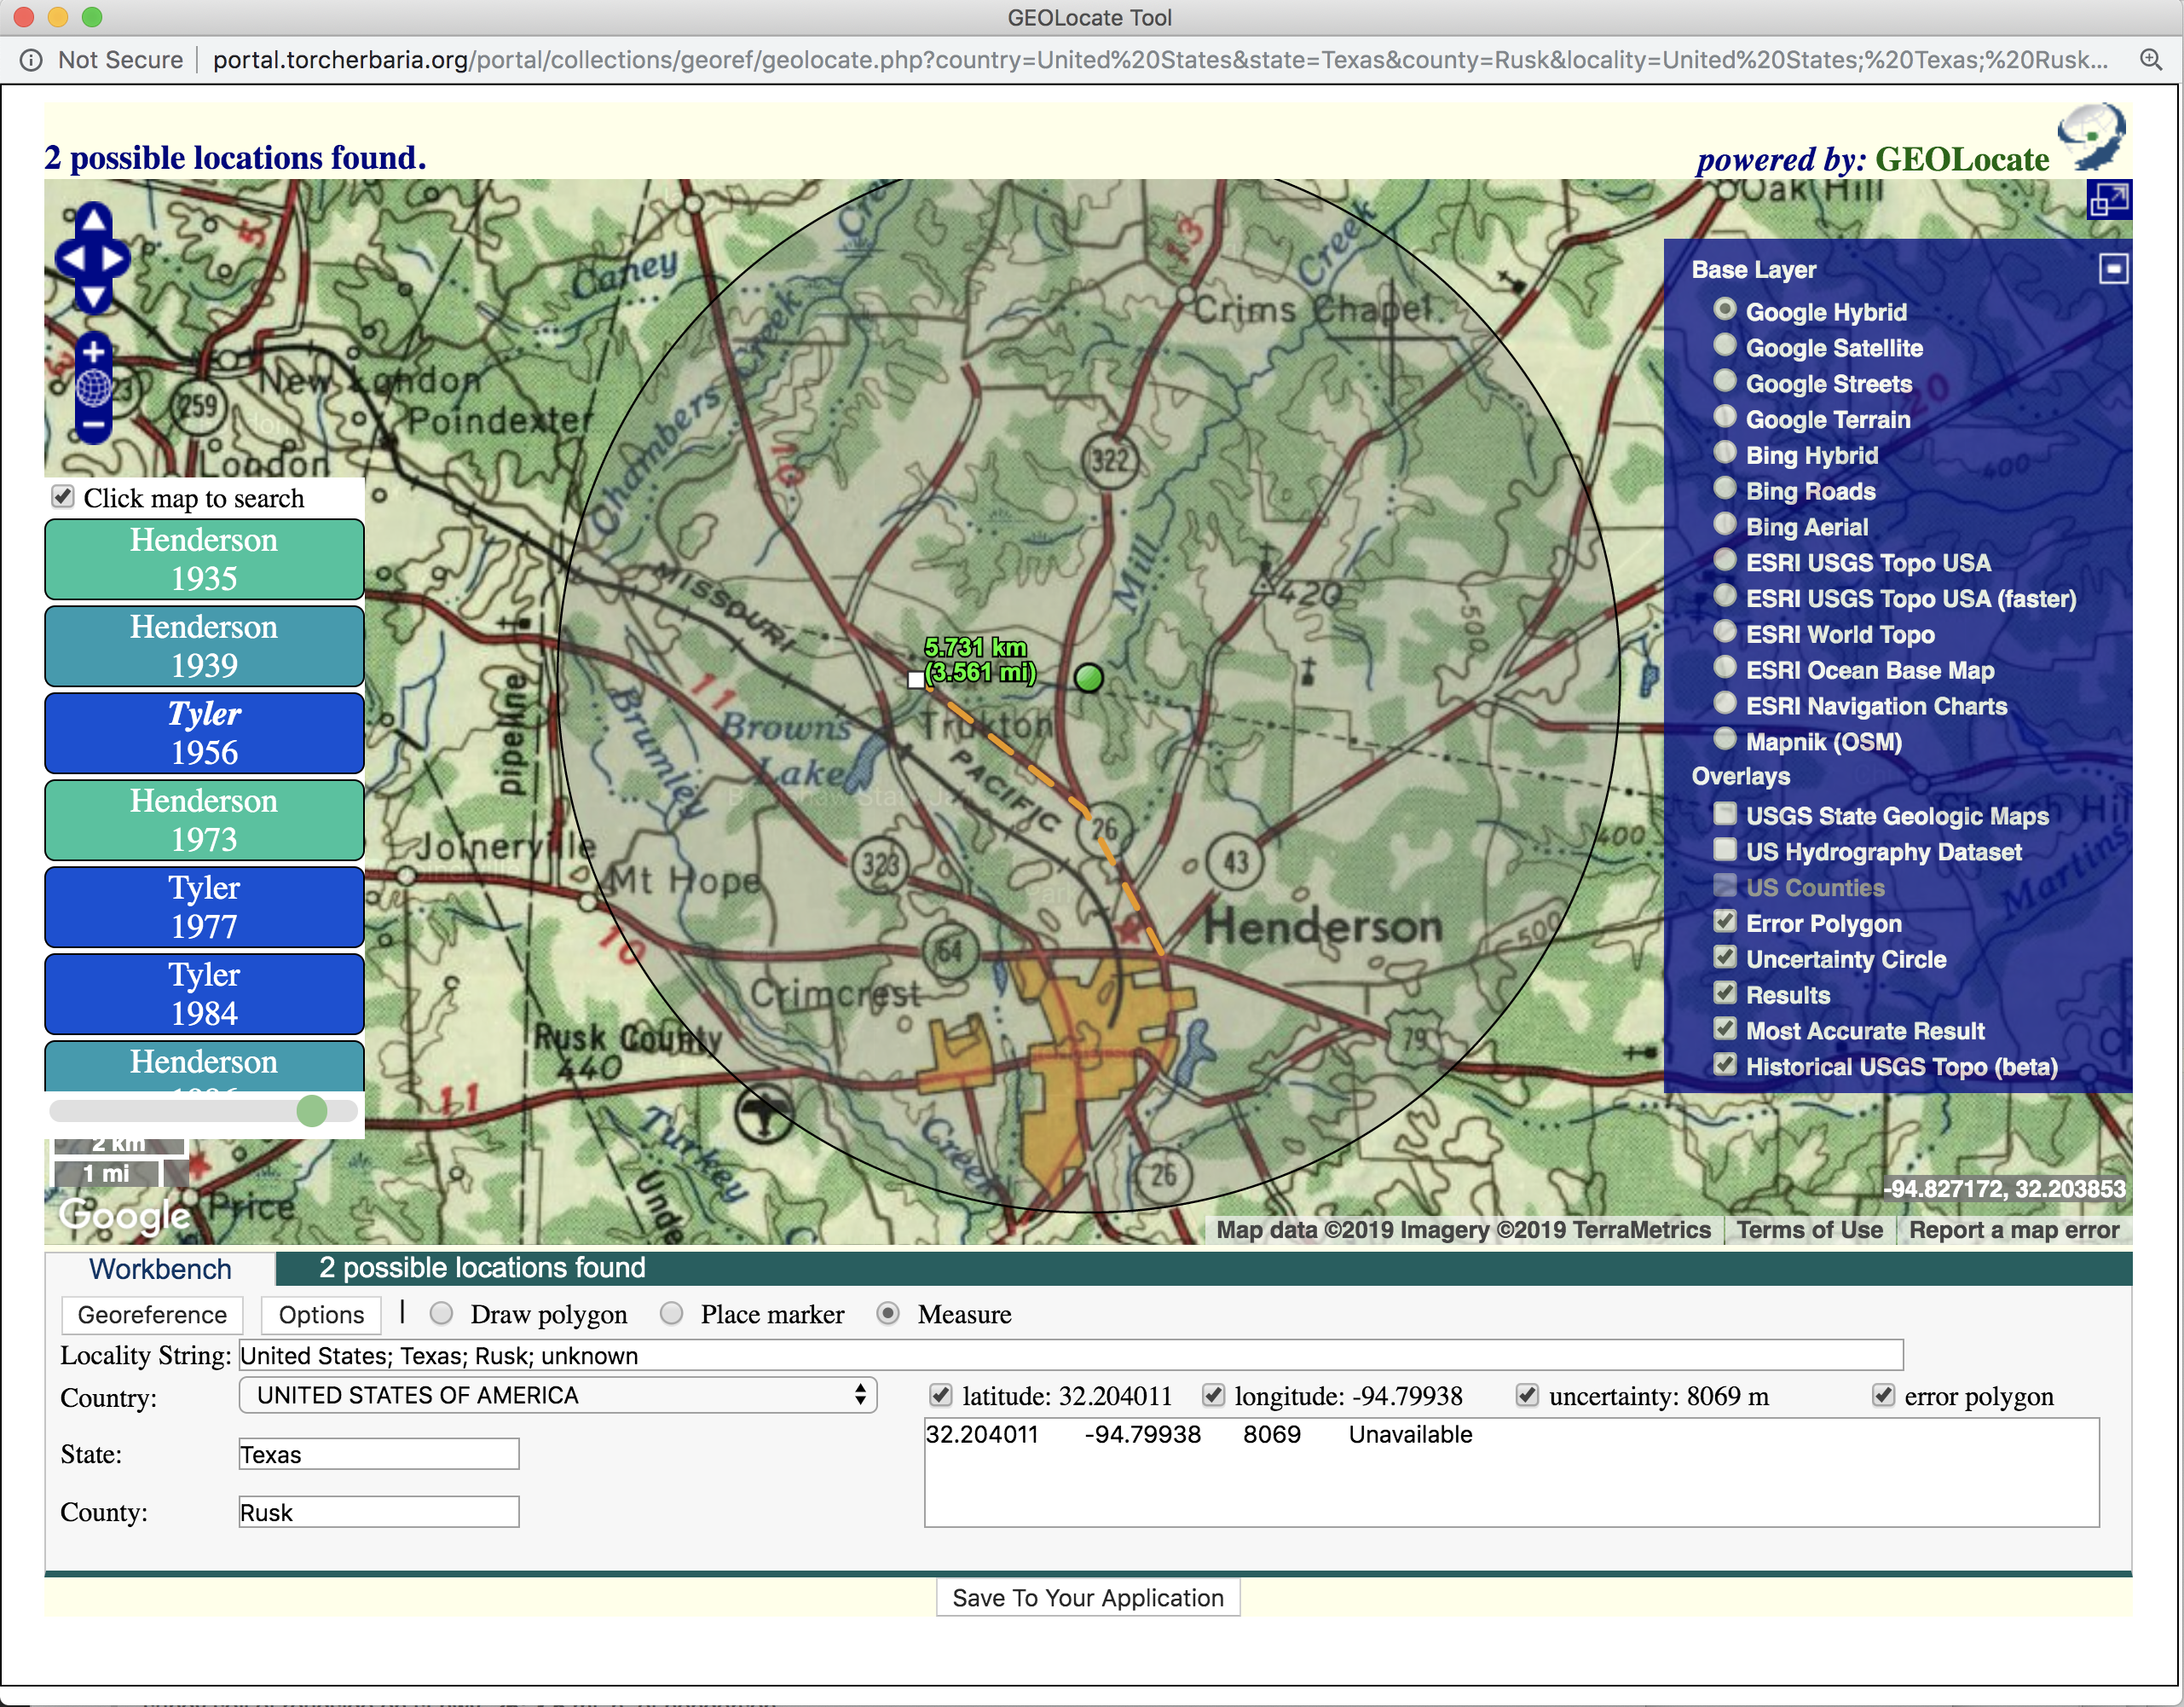This screenshot has height=1707, width=2184.
Task: Adjust the topo opacity slider handle
Action: [x=312, y=1111]
